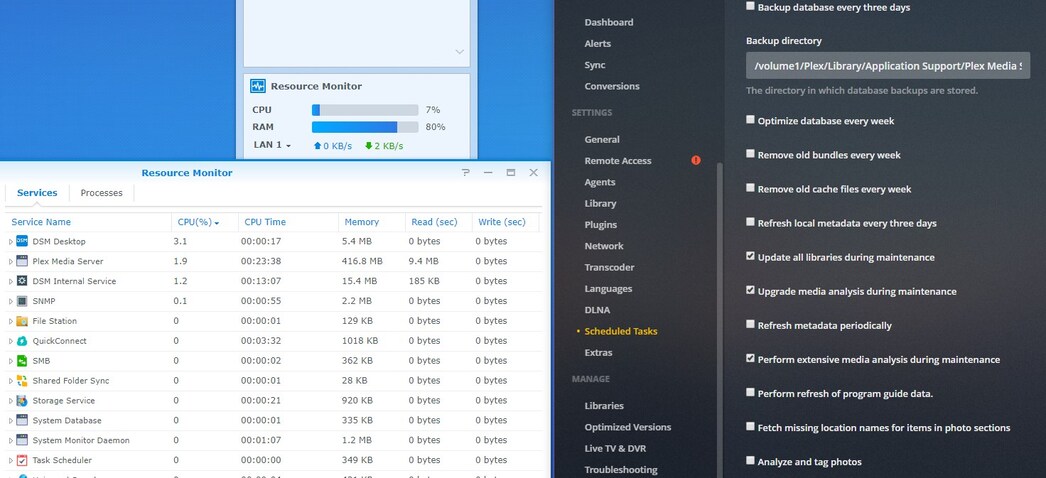Open the LAN 1 interface dropdown
1046x478 pixels.
(x=272, y=145)
